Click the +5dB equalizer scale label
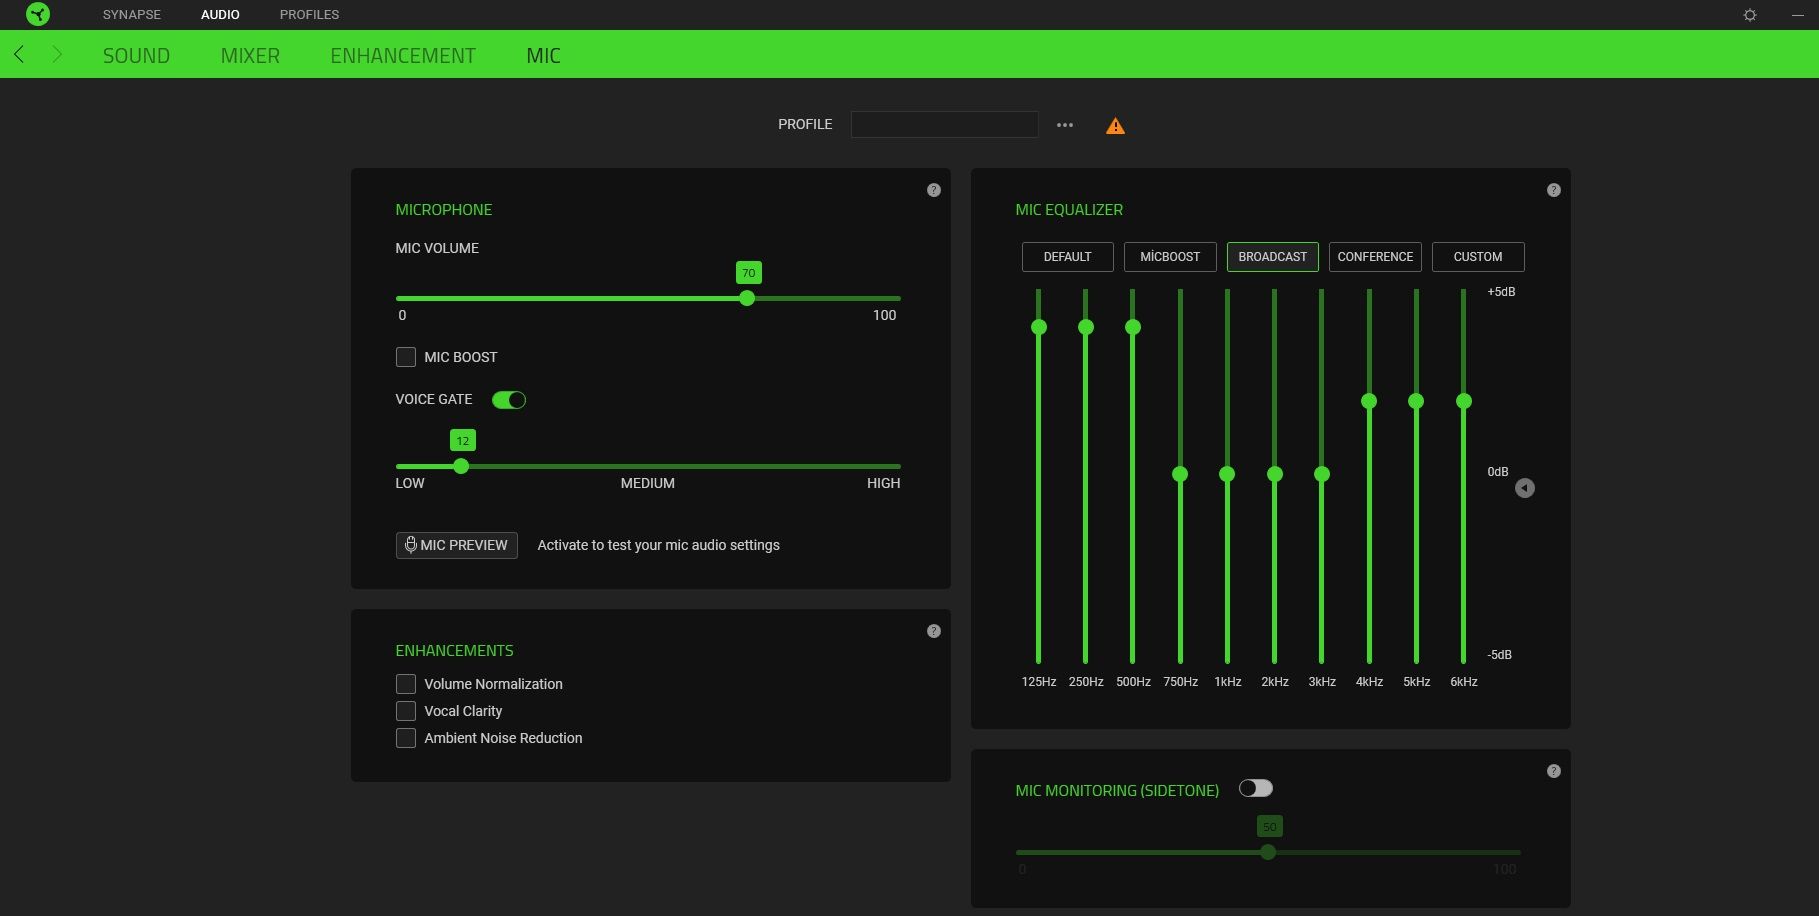The height and width of the screenshot is (916, 1819). tap(1501, 292)
